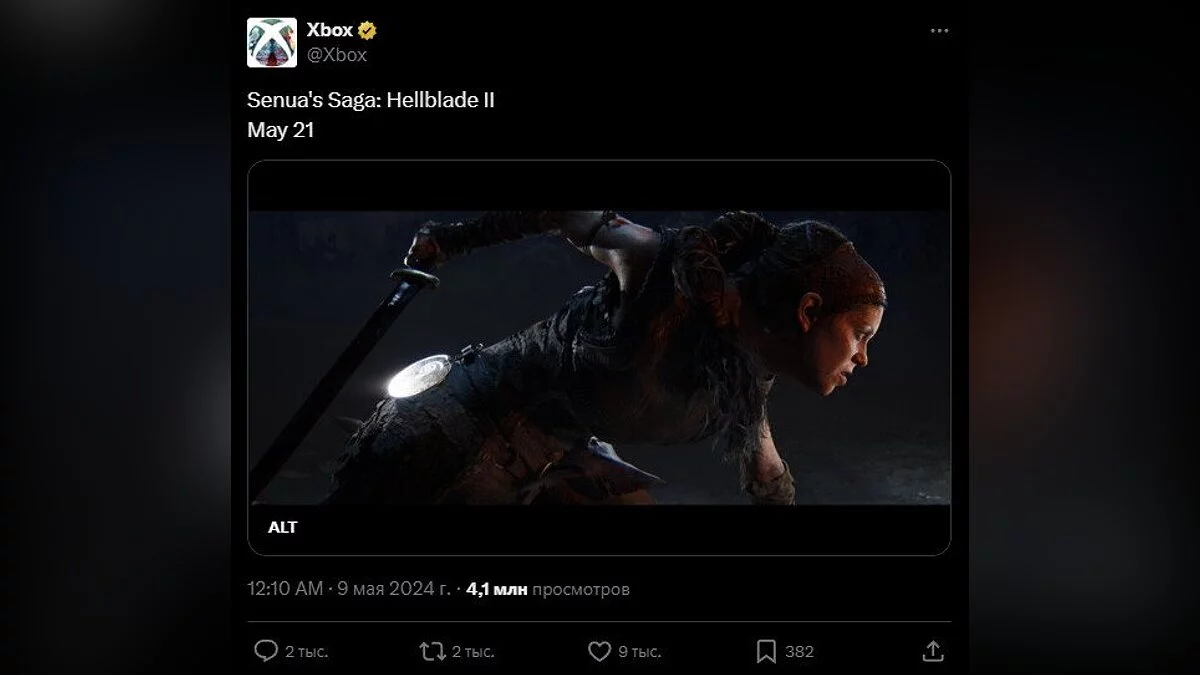
Task: Click the reply count '2 тыс.'
Action: [x=307, y=652]
